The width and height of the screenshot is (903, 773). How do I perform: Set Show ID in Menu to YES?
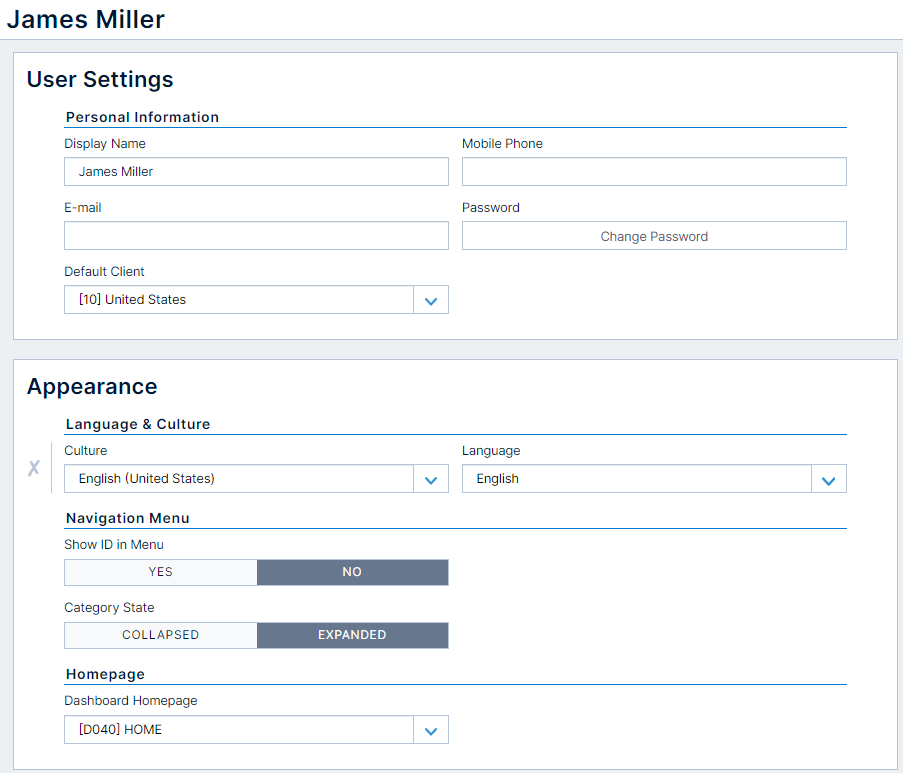click(x=160, y=572)
